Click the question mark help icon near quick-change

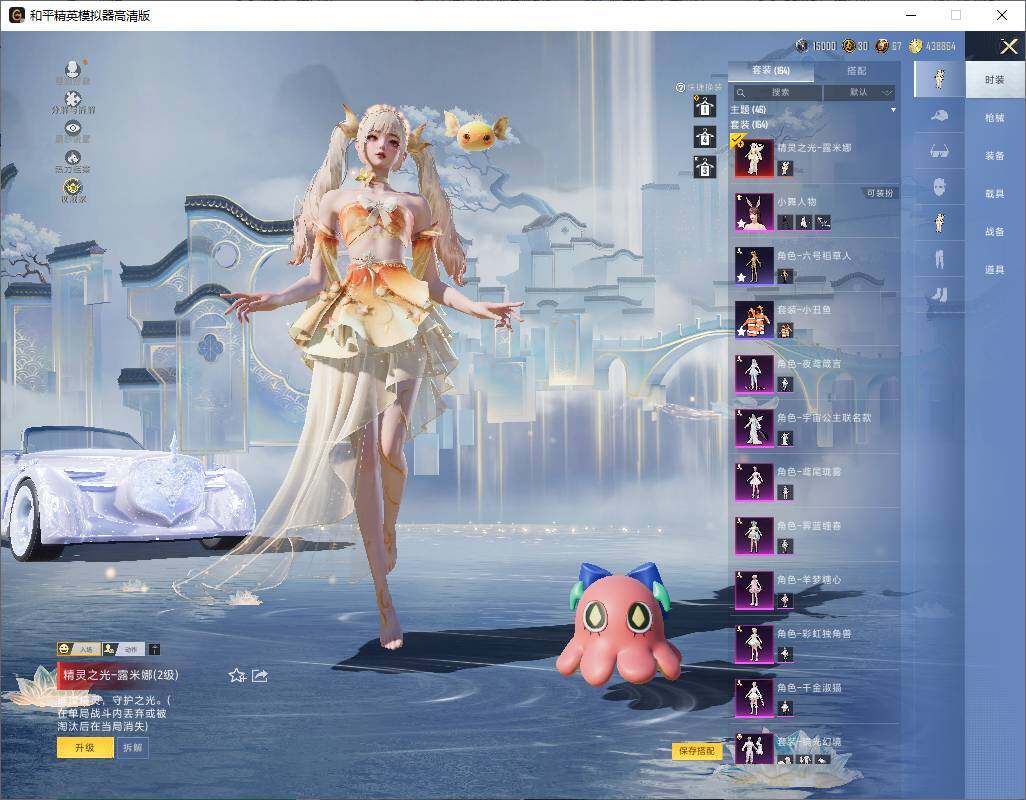[681, 87]
